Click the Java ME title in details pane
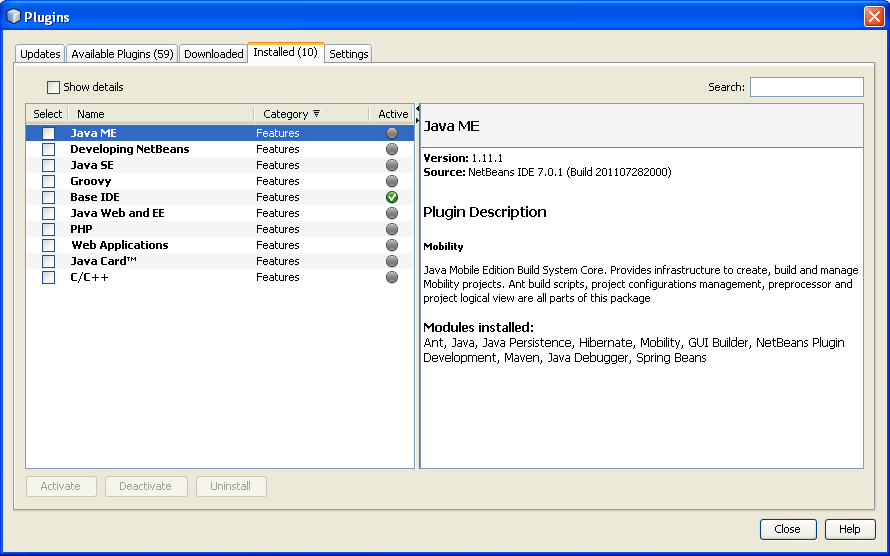The image size is (890, 556). [x=451, y=126]
